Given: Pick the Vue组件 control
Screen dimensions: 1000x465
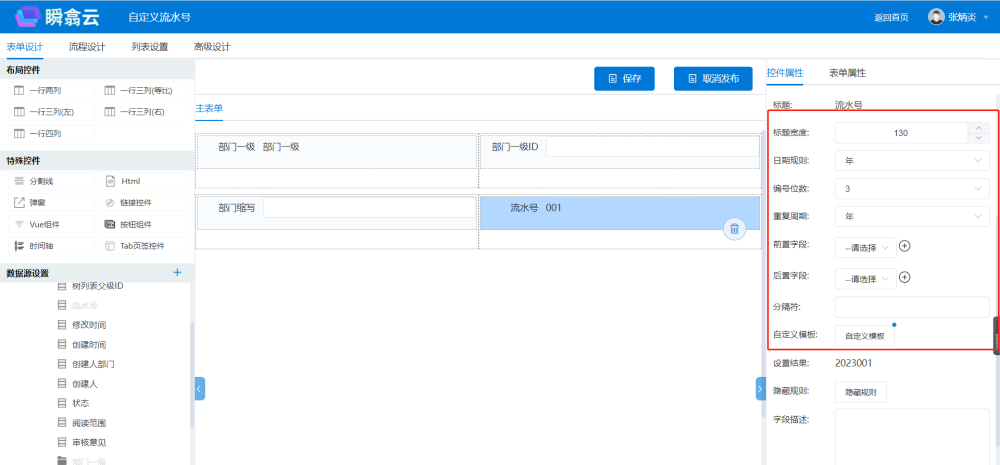Looking at the screenshot, I should (42, 224).
